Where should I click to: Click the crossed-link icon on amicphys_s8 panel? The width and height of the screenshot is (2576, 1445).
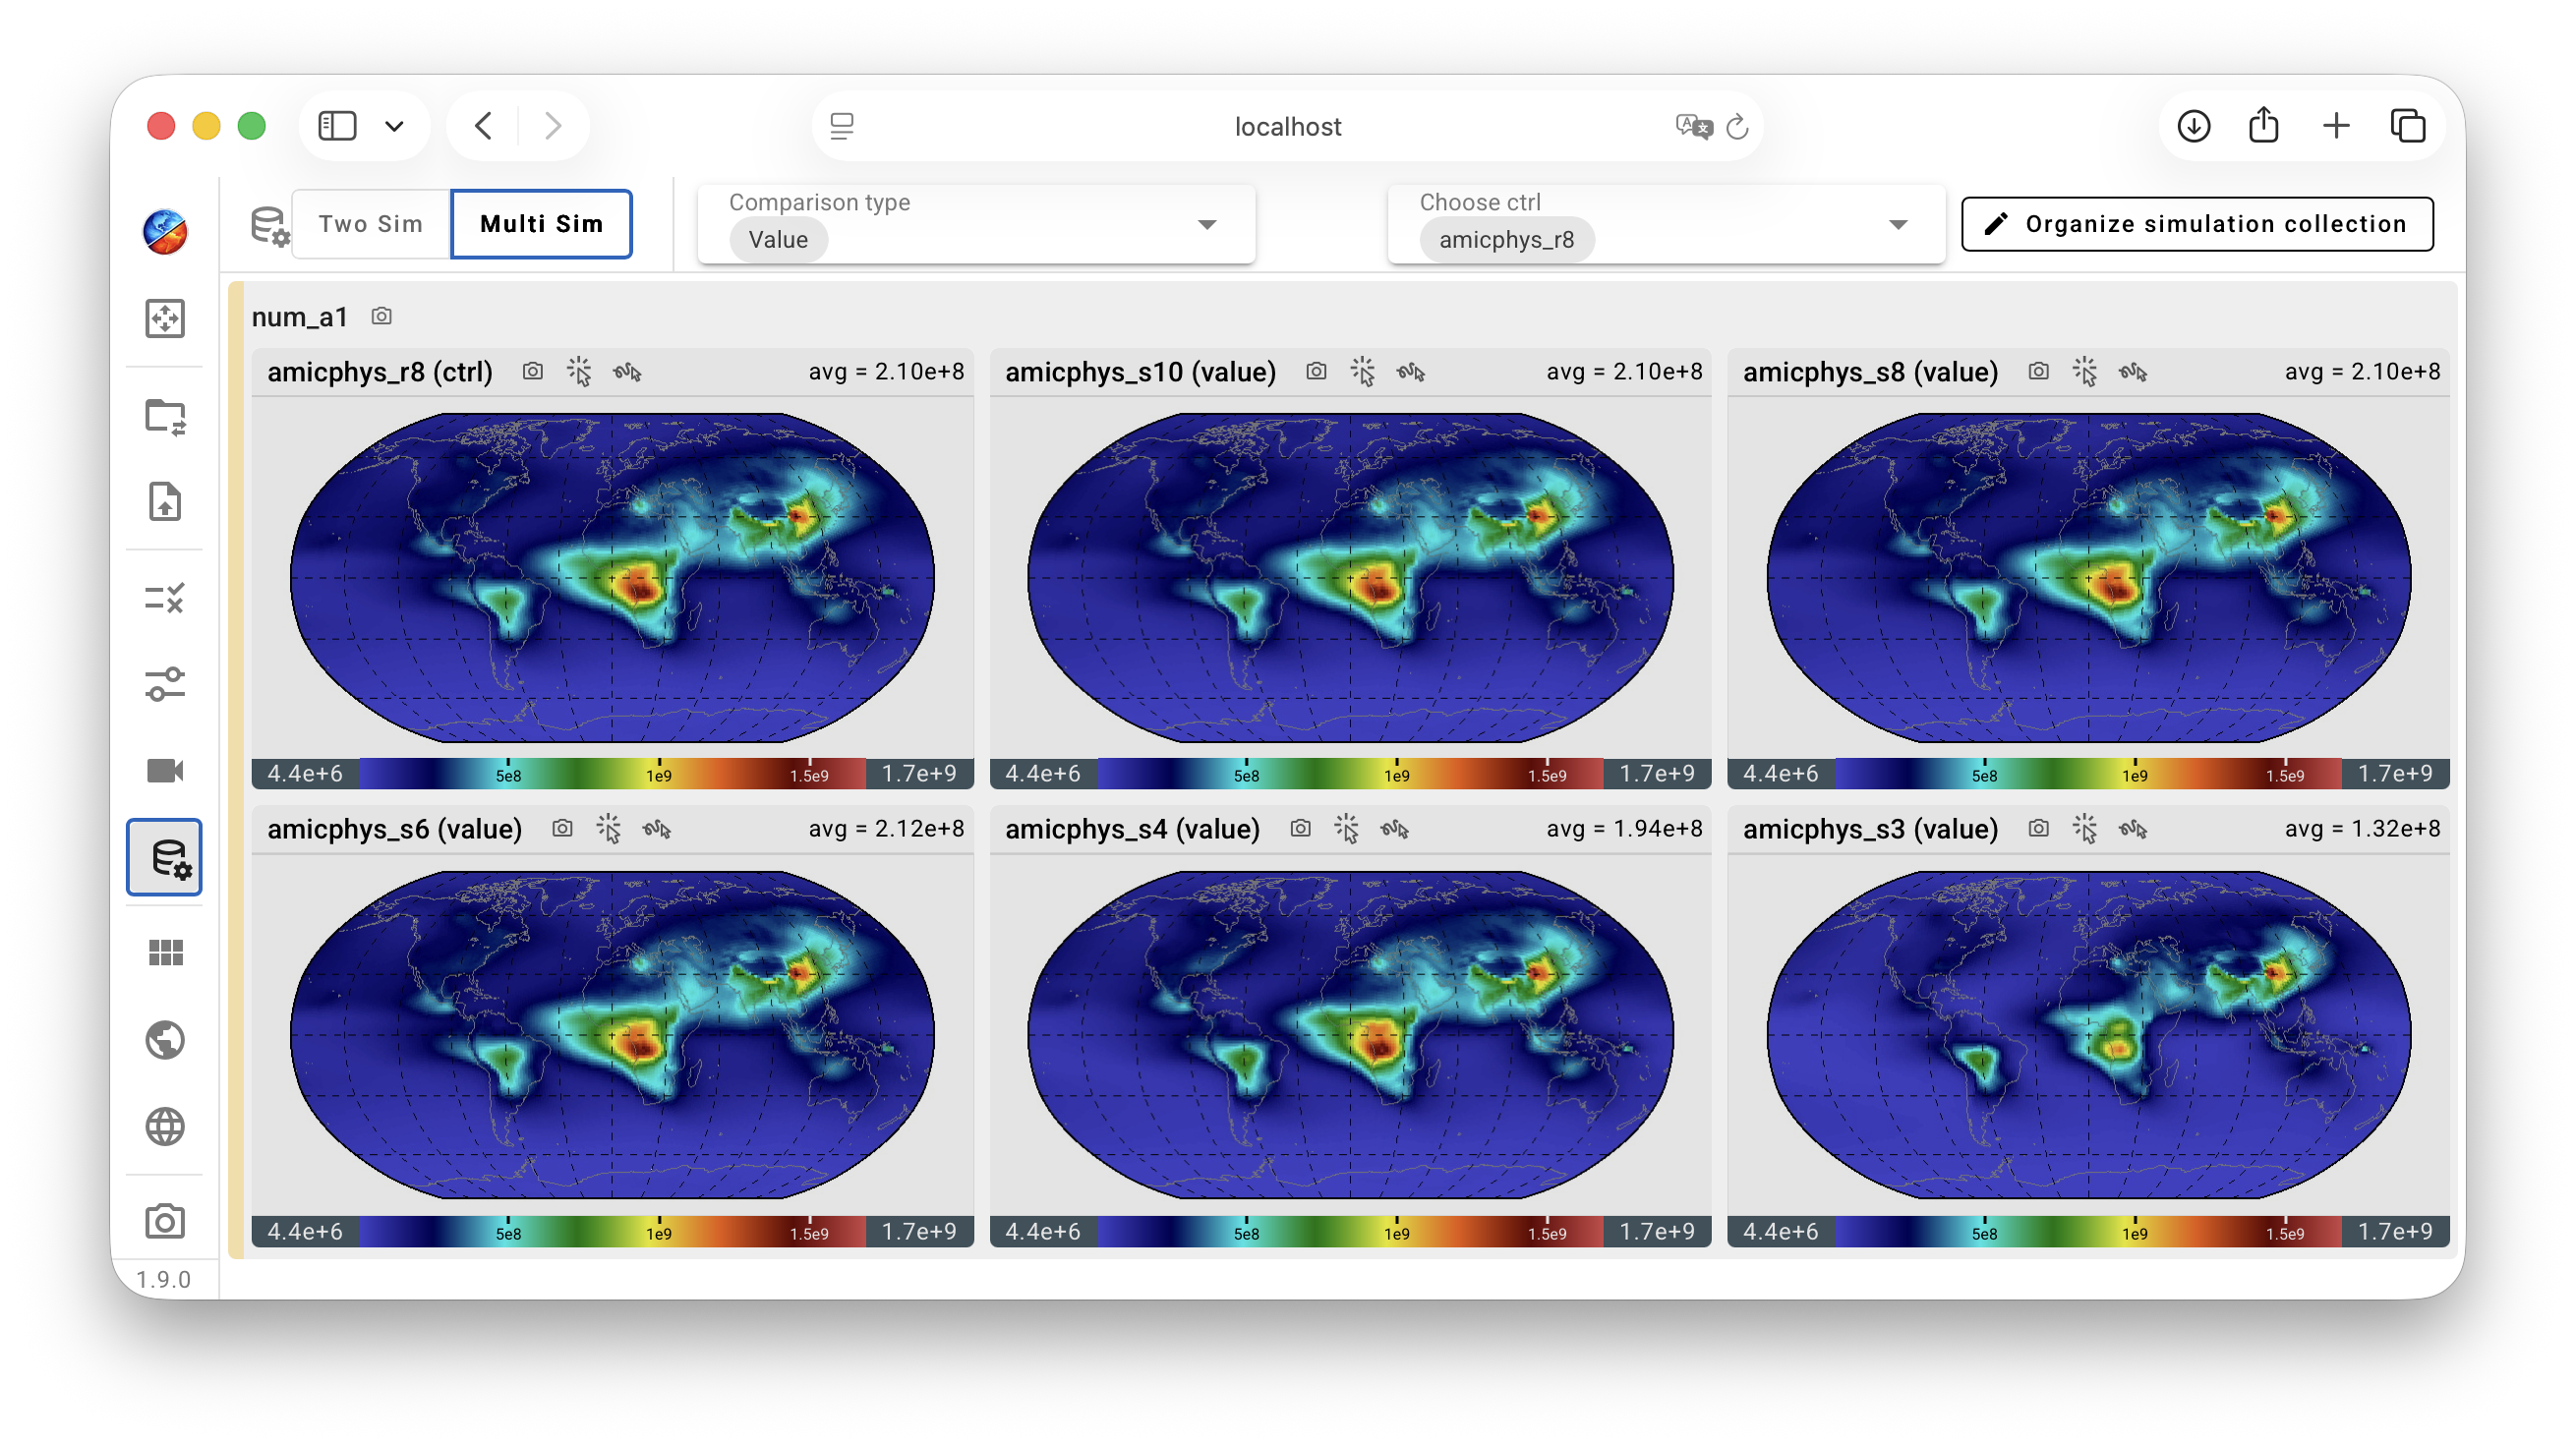click(2133, 372)
